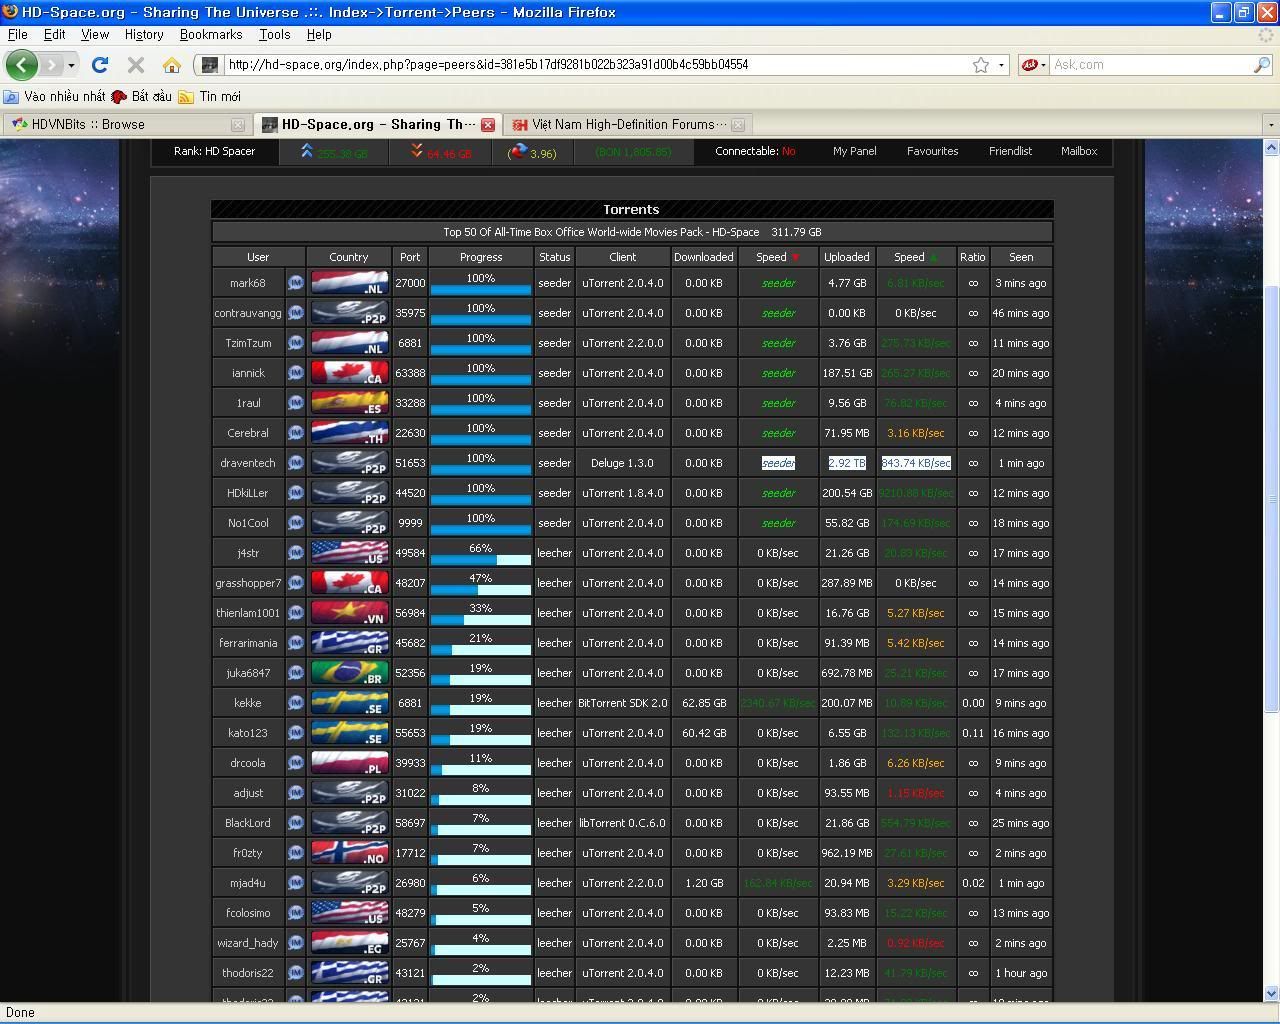This screenshot has height=1024, width=1280.
Task: Click the vertical page scrollbar thumb
Action: pyautogui.click(x=1271, y=498)
